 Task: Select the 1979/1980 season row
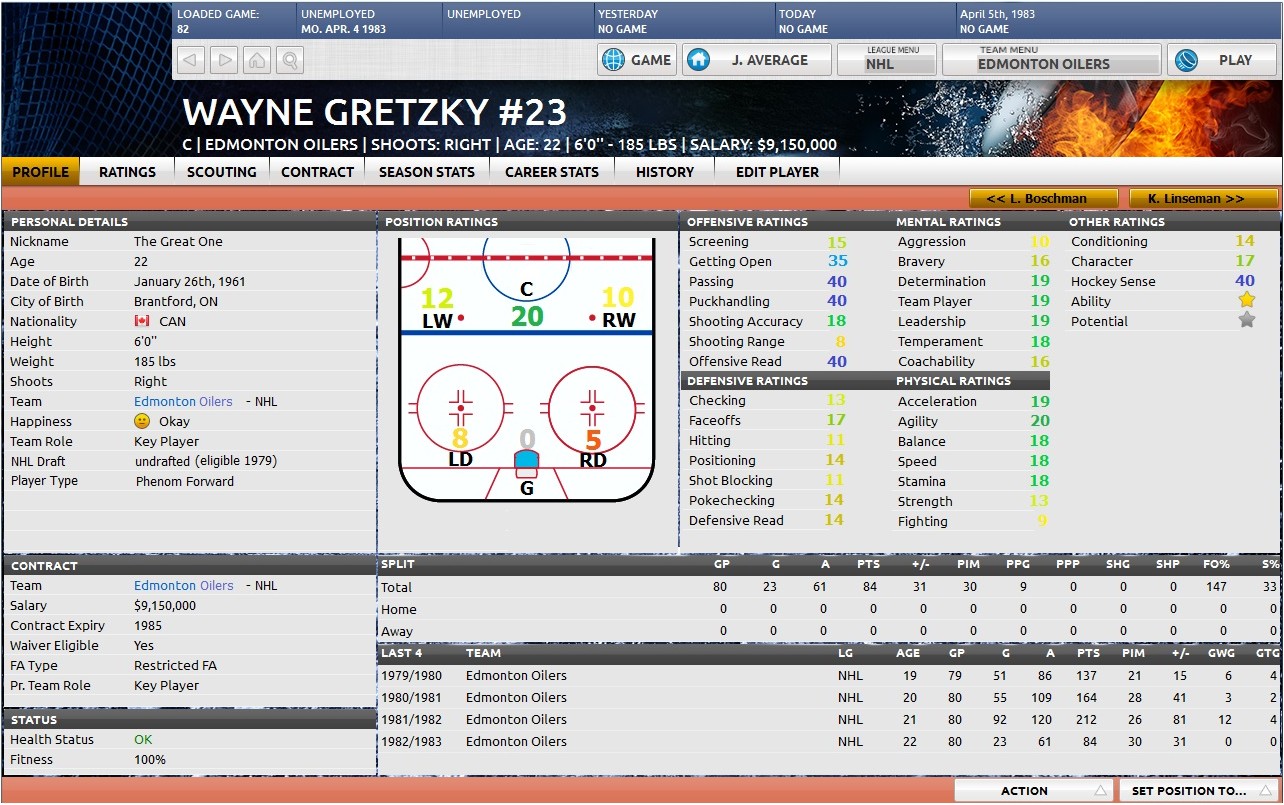[x=829, y=675]
